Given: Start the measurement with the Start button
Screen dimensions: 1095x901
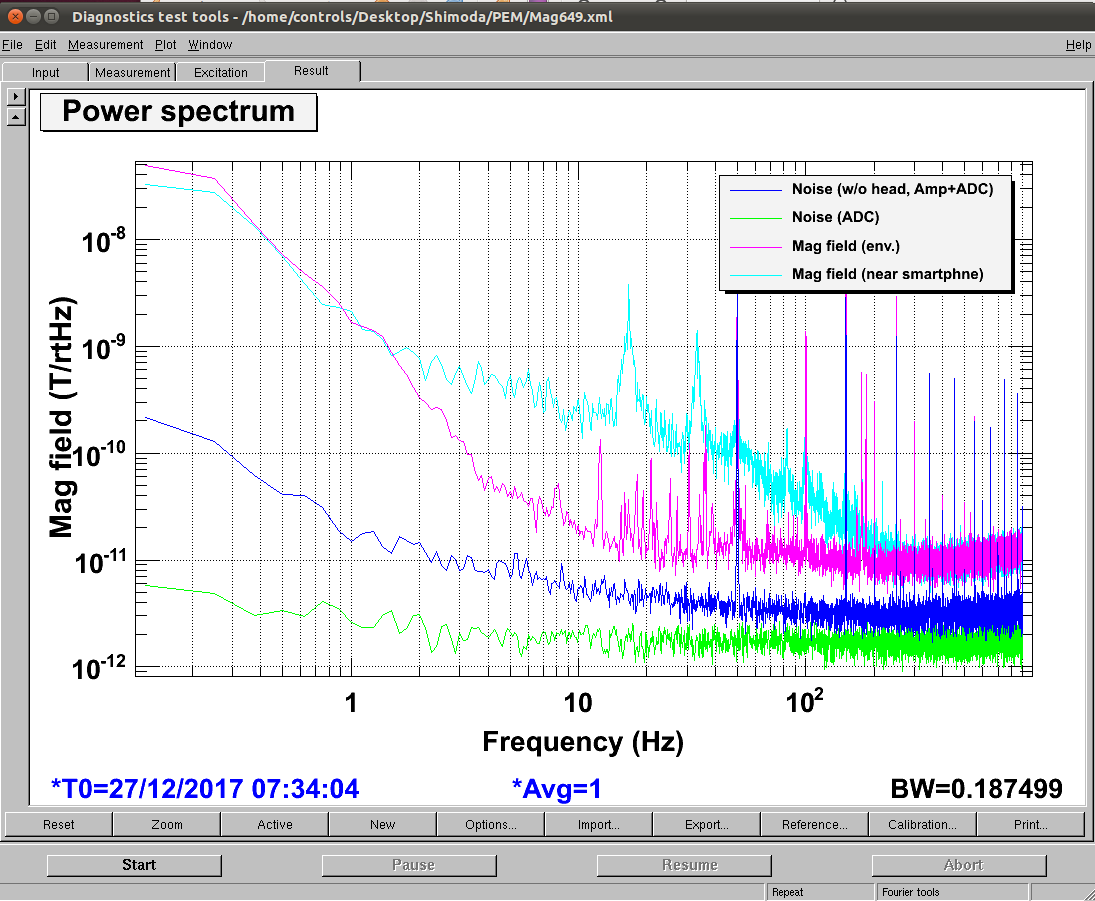Looking at the screenshot, I should tap(139, 865).
